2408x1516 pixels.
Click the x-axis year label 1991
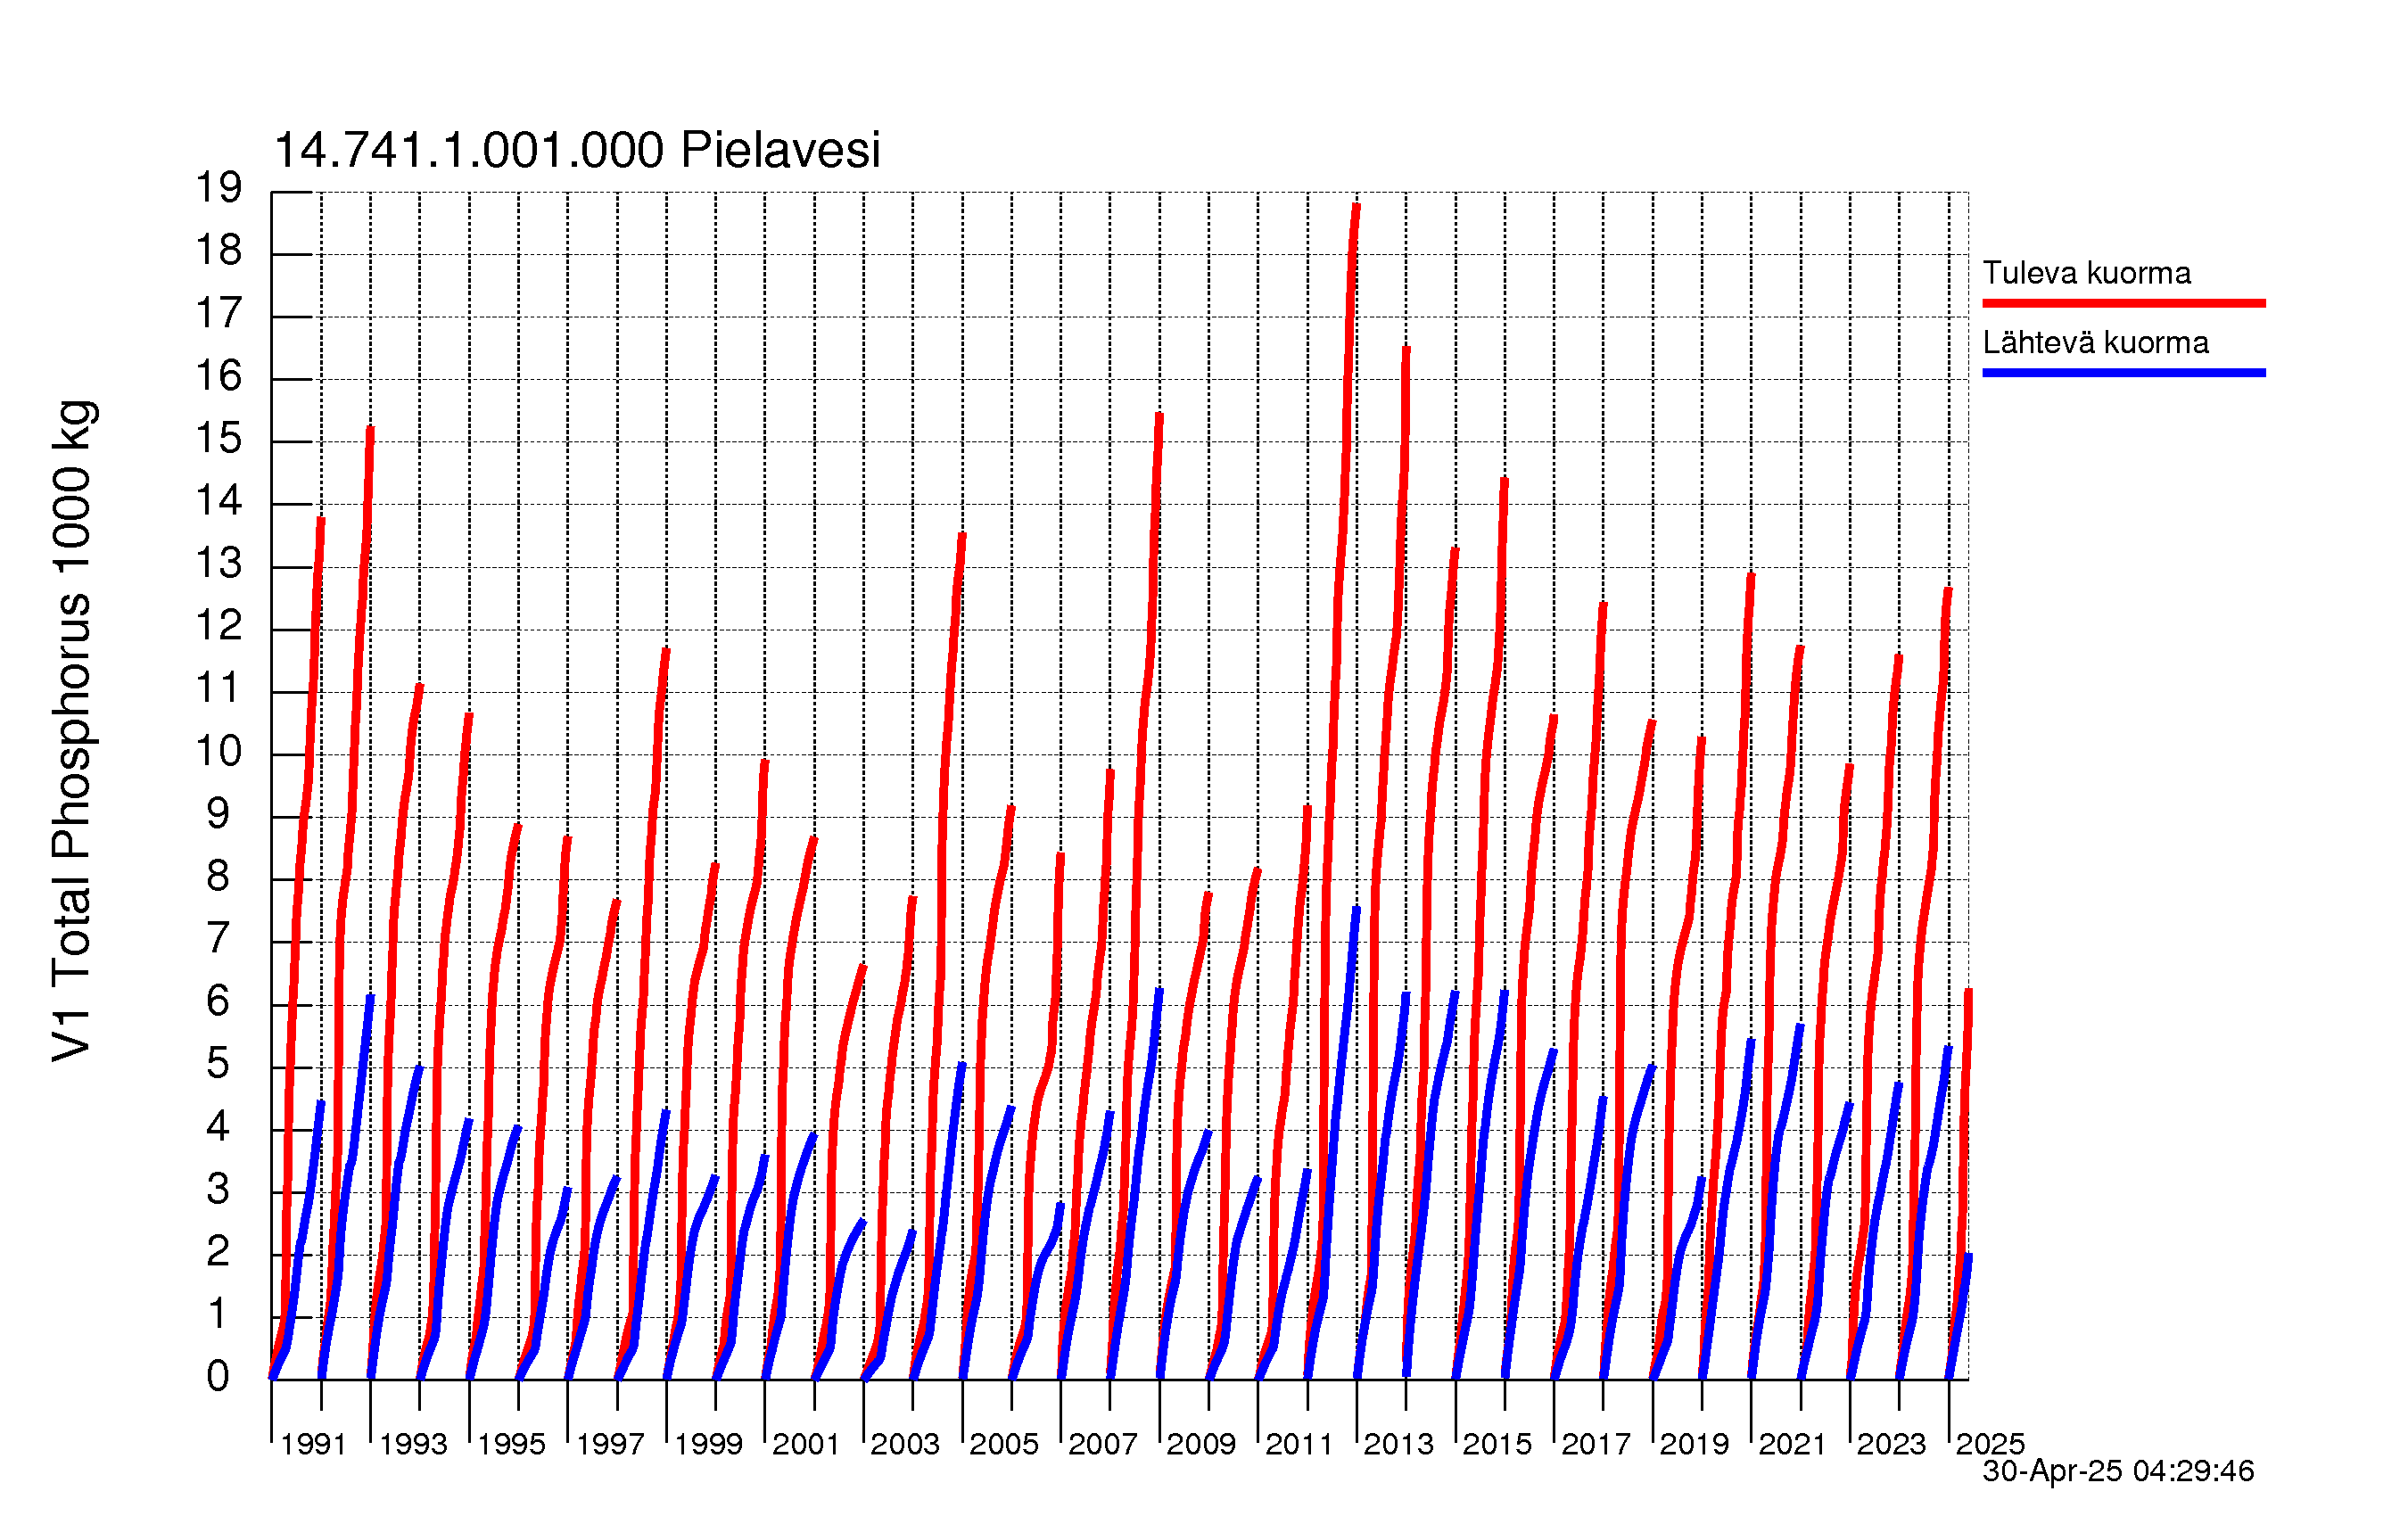point(313,1444)
